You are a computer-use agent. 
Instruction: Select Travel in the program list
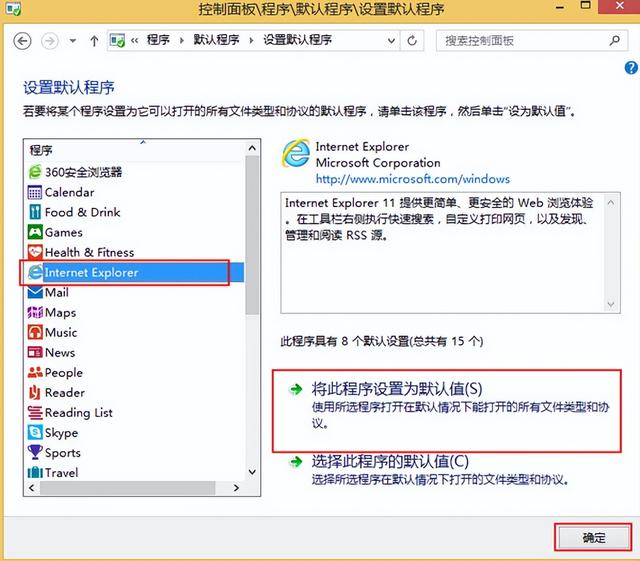point(62,472)
